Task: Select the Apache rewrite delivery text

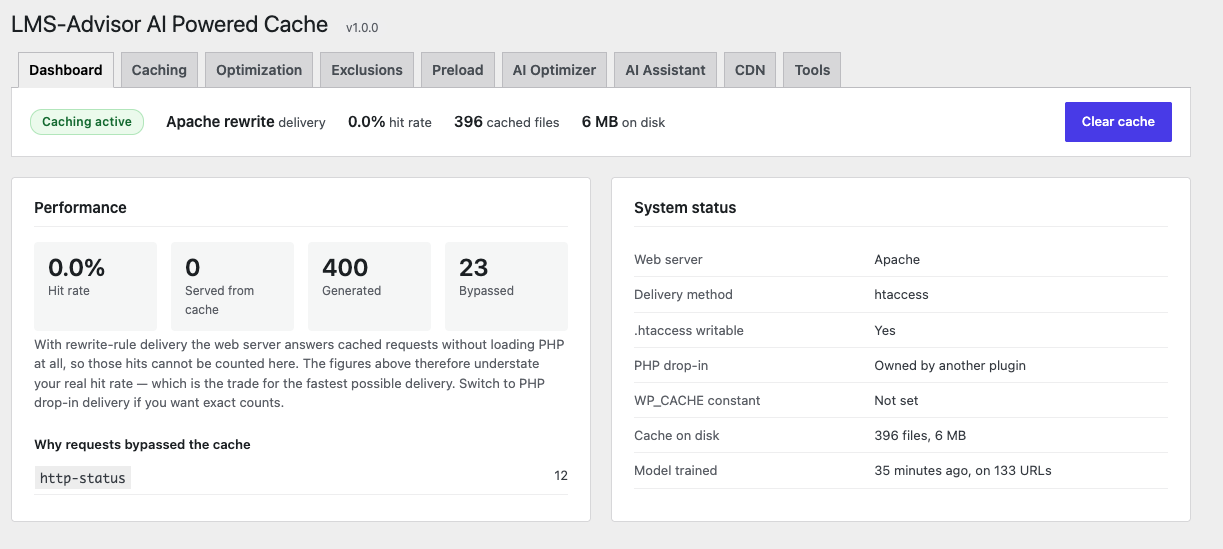Action: (x=246, y=122)
